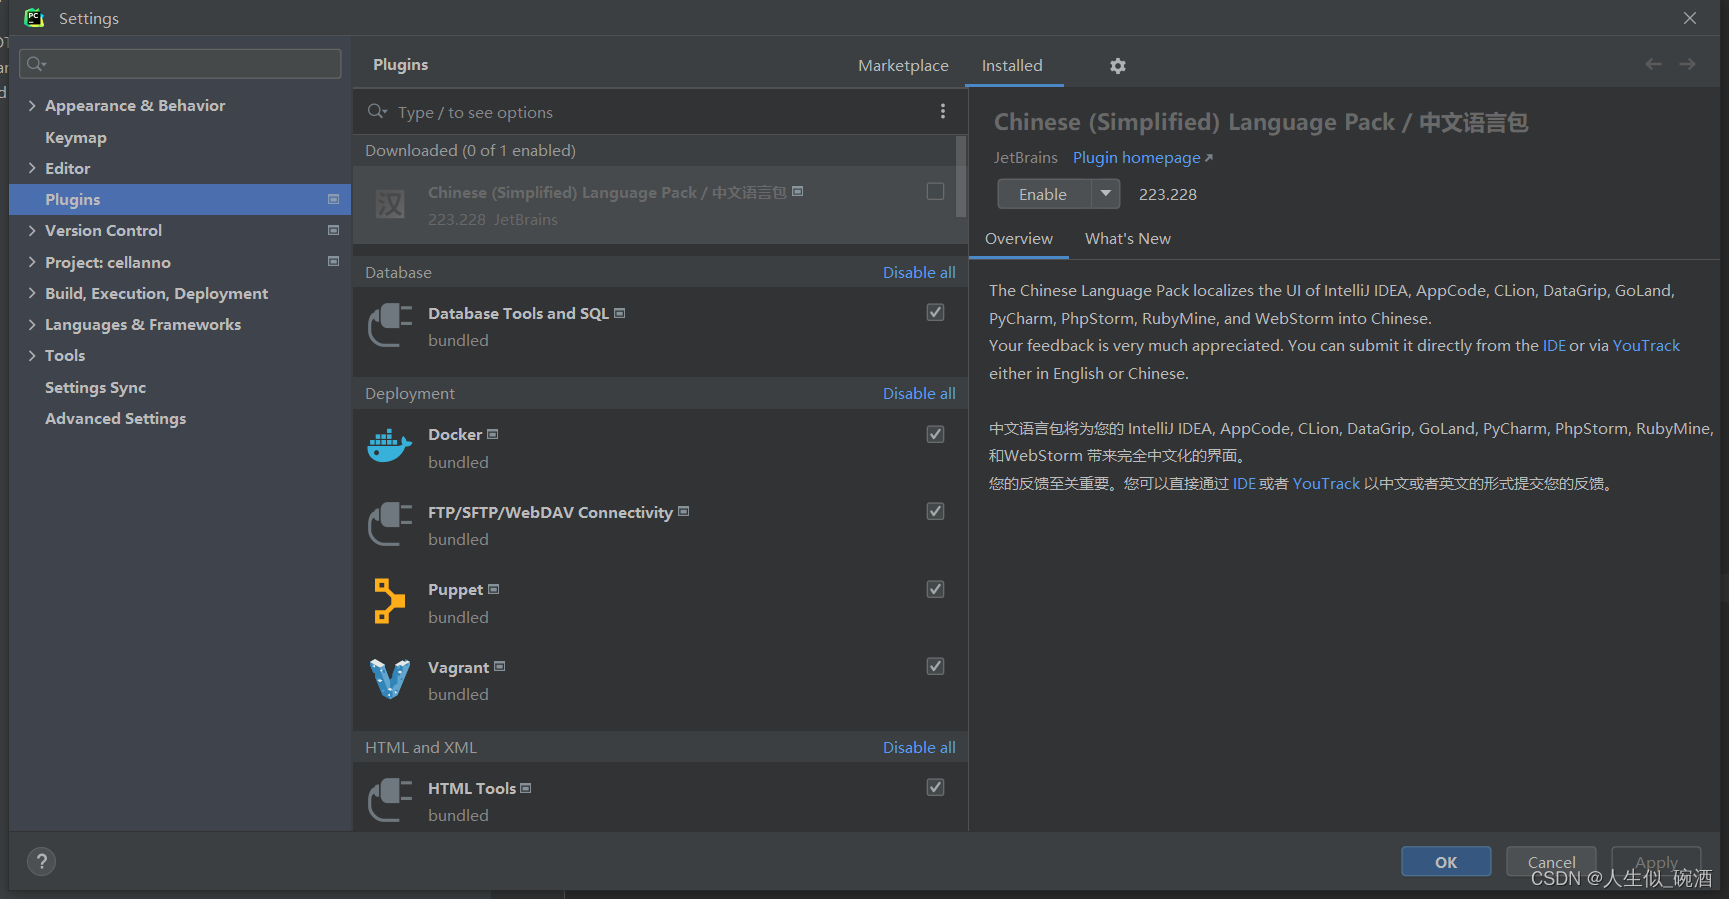Expand the Version Control node
Image resolution: width=1729 pixels, height=899 pixels.
coord(32,230)
